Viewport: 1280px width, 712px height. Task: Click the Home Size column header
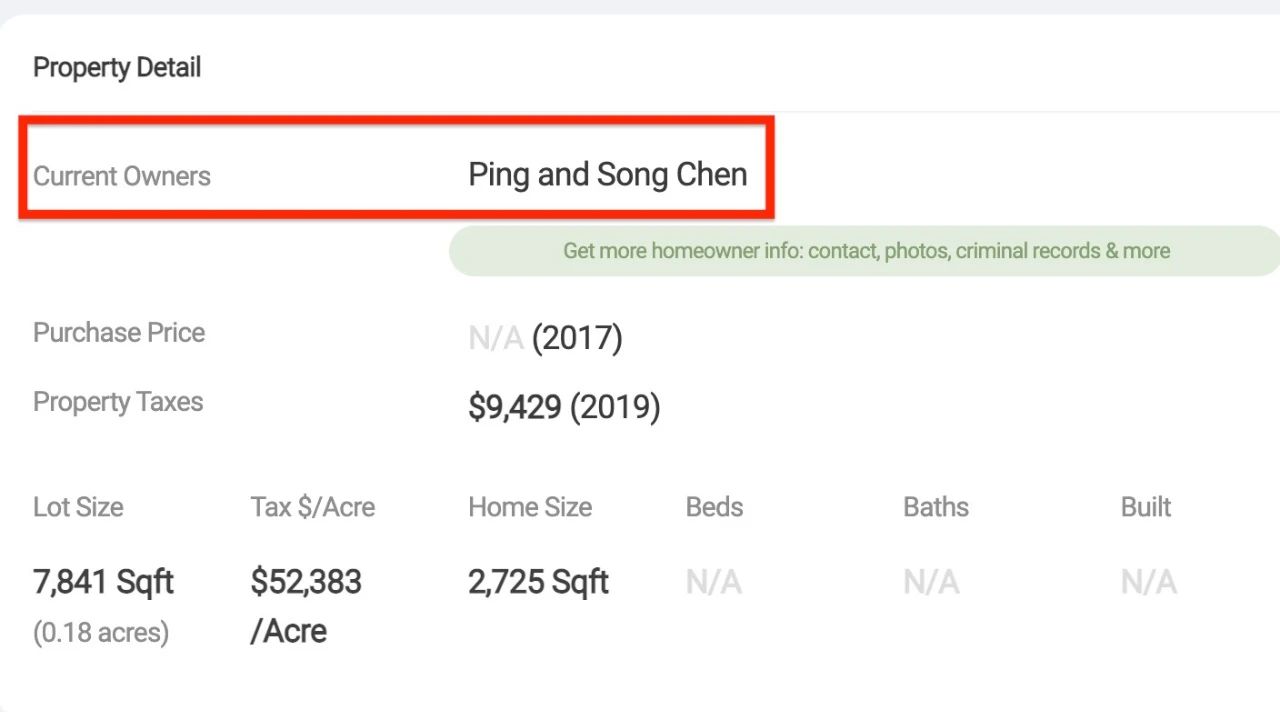point(530,507)
